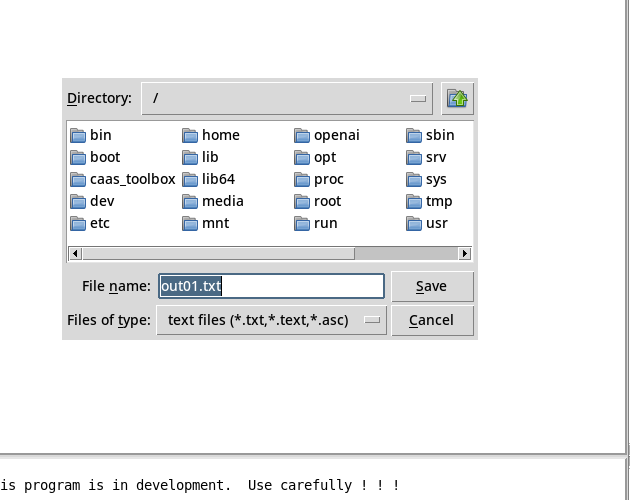Select the usr folder icon

[414, 223]
